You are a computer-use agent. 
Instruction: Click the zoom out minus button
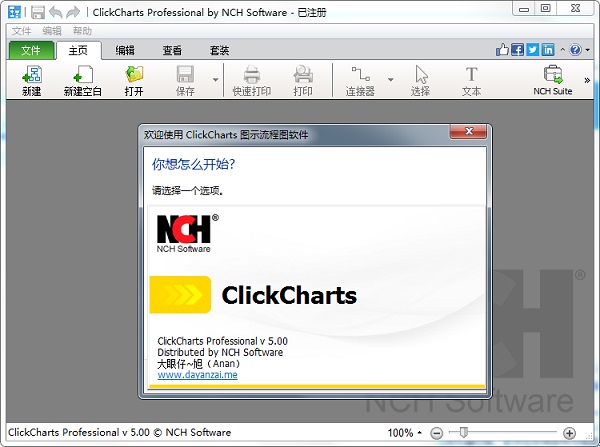pyautogui.click(x=437, y=433)
